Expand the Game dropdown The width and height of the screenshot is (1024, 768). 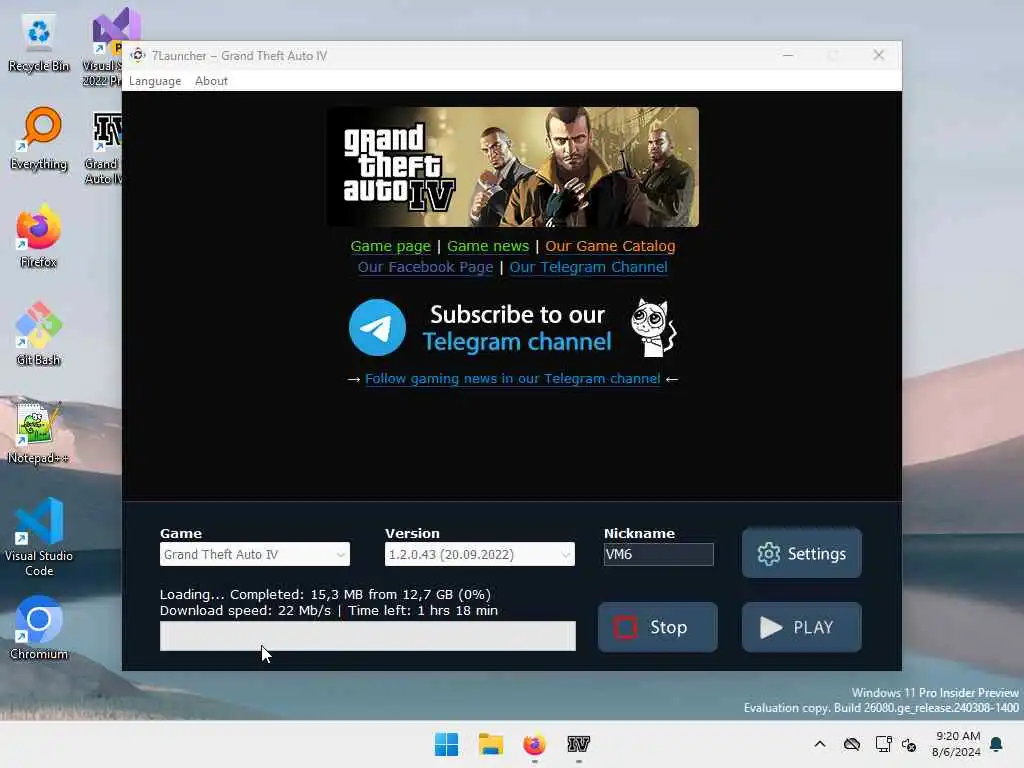coord(255,554)
